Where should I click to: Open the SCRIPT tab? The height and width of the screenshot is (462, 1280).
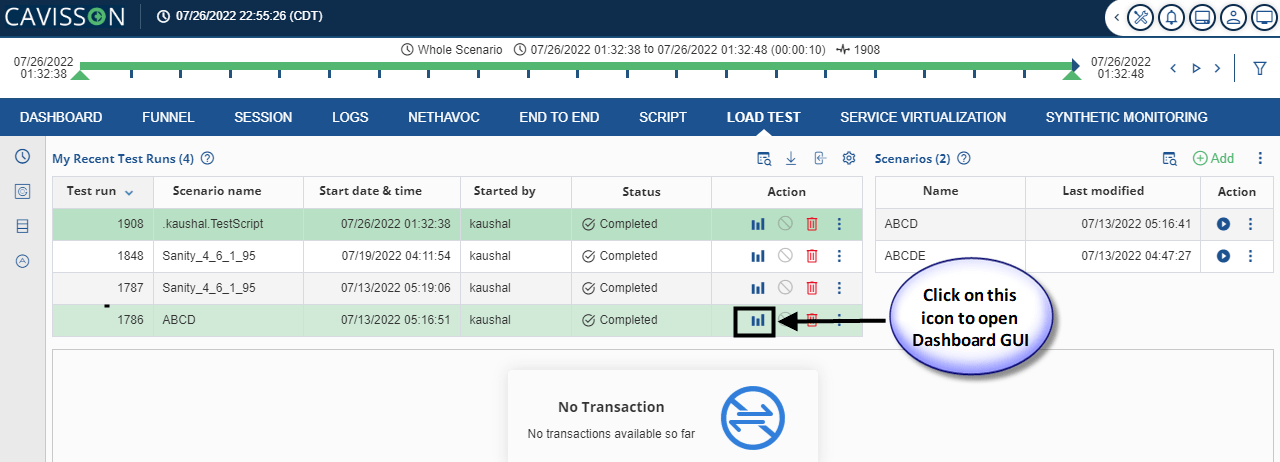tap(663, 117)
